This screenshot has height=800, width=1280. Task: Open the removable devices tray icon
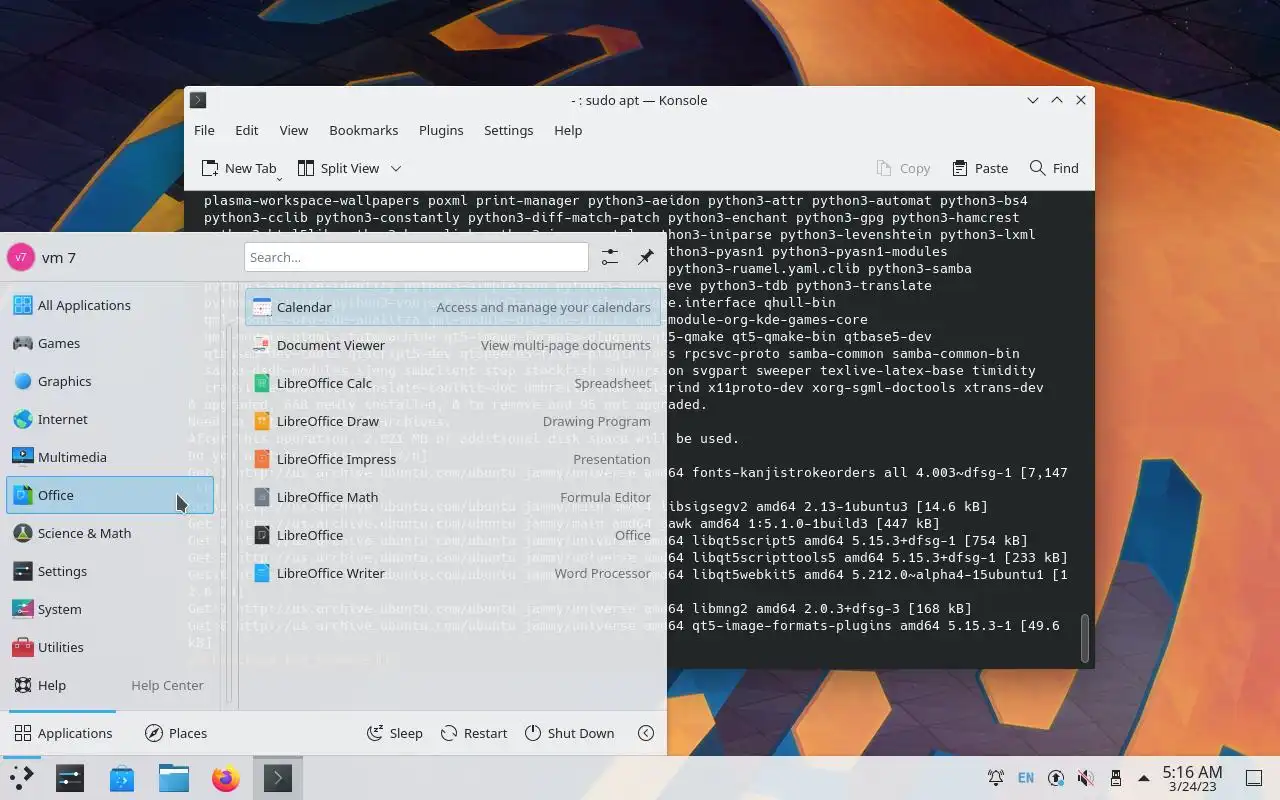pyautogui.click(x=1116, y=778)
